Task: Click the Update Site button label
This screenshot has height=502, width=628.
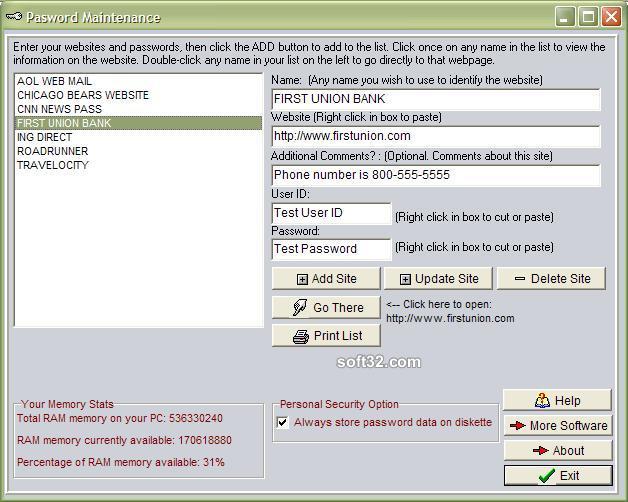Action: tap(447, 278)
